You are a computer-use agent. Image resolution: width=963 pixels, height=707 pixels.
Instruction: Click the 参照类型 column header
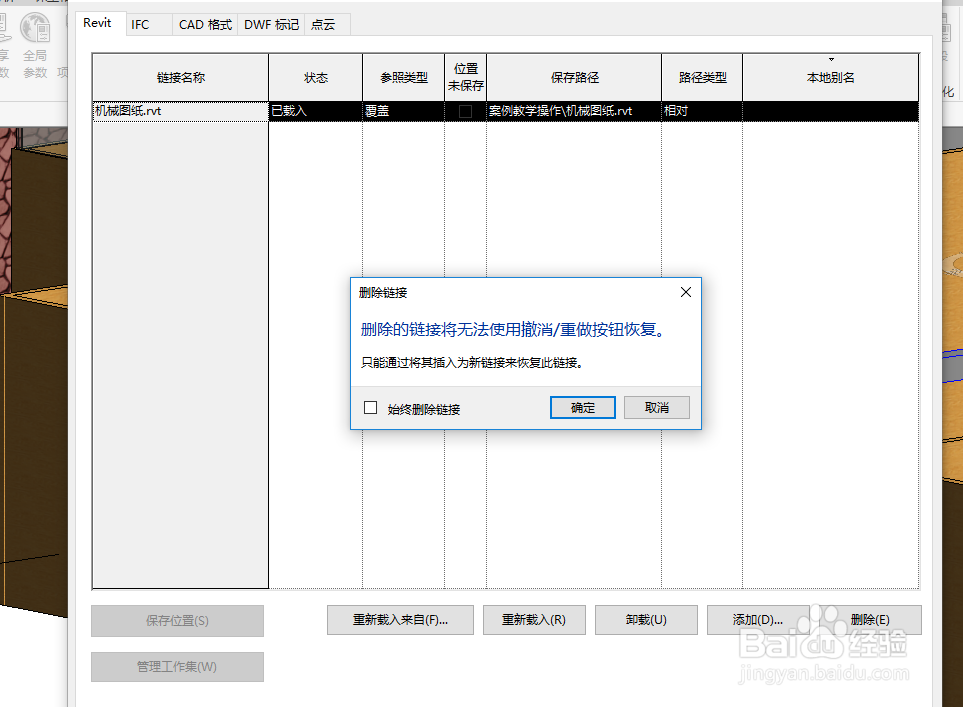pyautogui.click(x=404, y=77)
